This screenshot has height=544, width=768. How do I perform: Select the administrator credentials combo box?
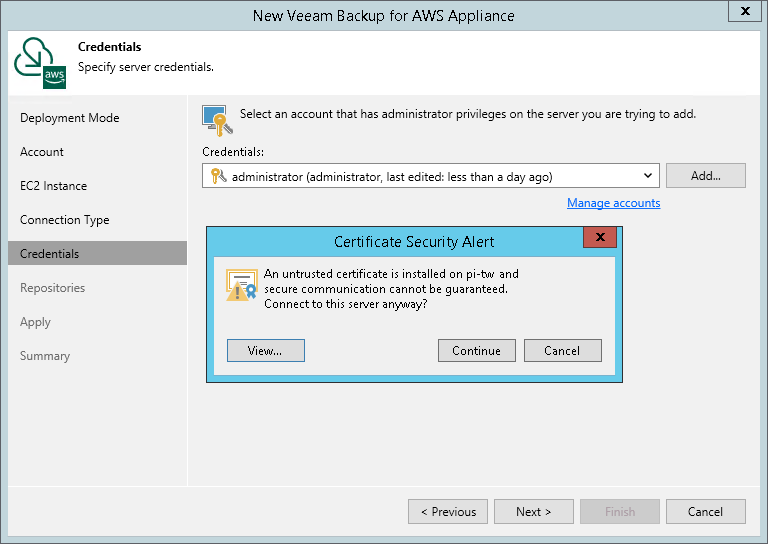coord(430,176)
